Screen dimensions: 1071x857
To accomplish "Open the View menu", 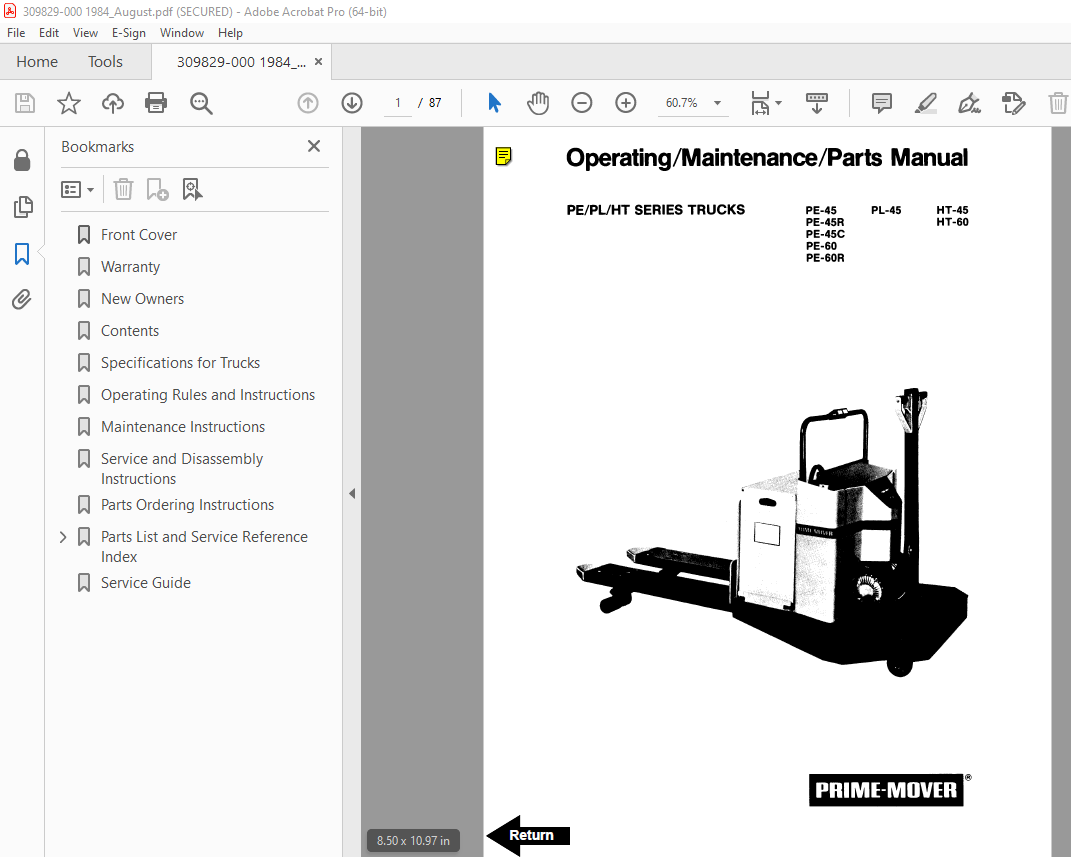I will [x=85, y=33].
